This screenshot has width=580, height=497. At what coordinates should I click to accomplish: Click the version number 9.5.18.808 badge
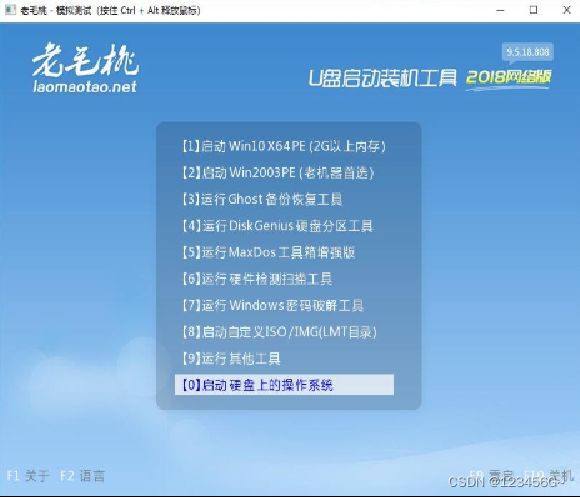tap(528, 52)
